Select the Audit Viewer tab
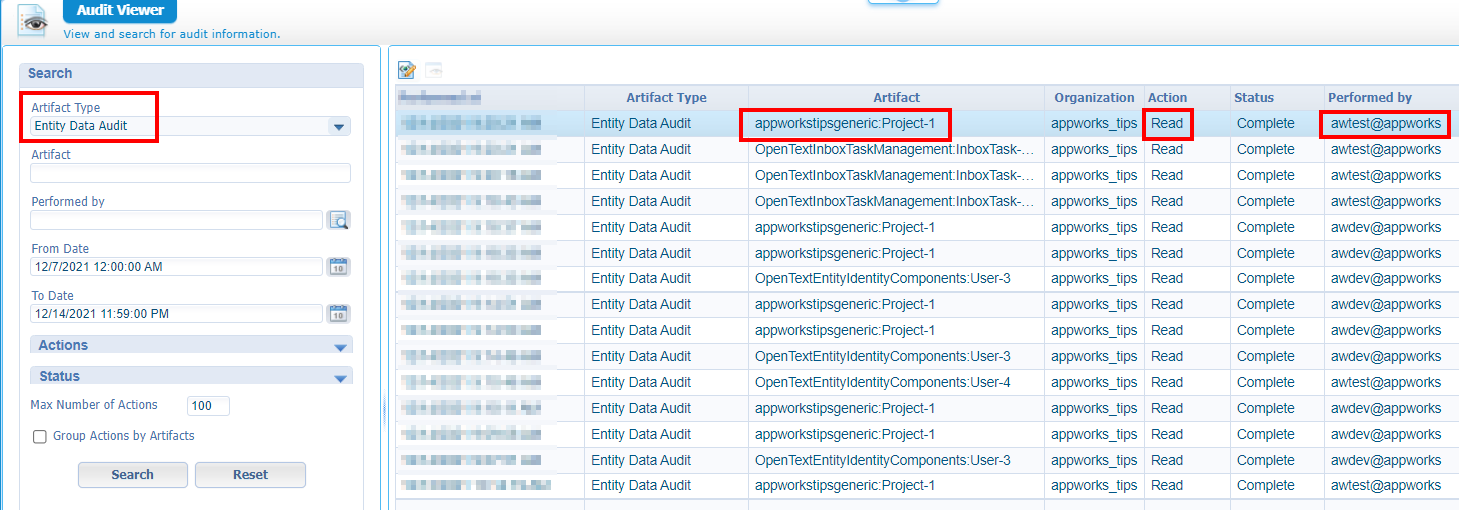 (x=120, y=11)
